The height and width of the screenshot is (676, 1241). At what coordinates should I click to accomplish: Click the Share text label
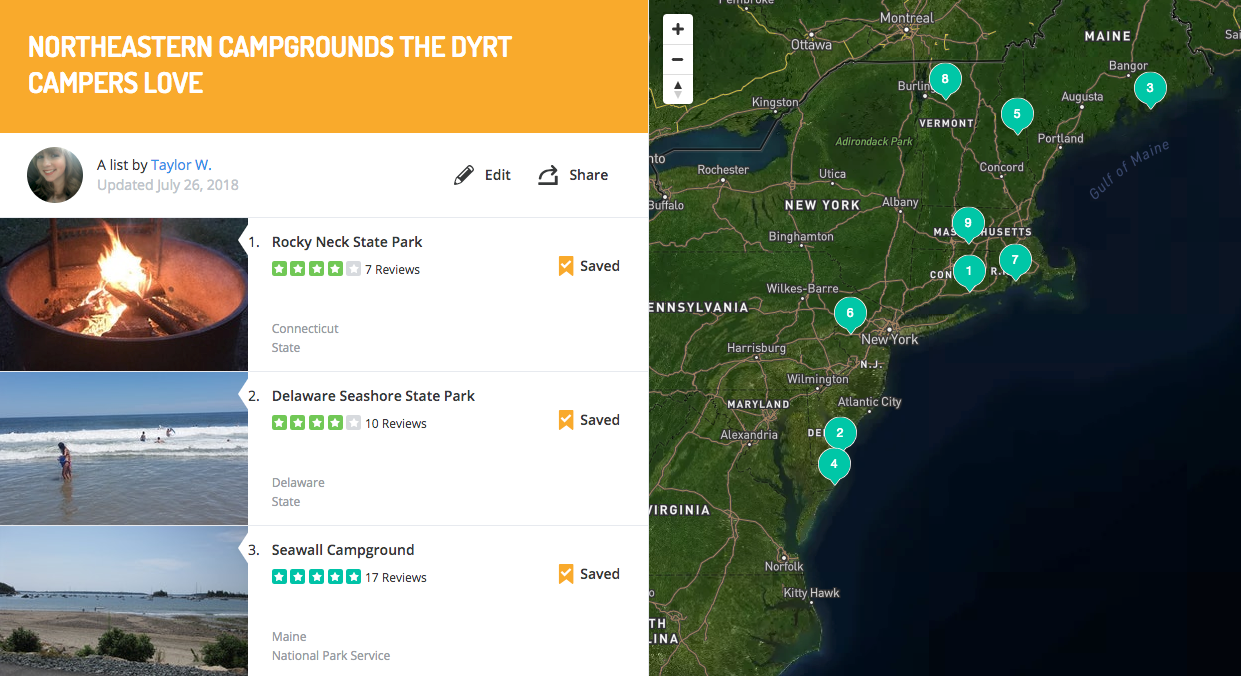coord(589,175)
